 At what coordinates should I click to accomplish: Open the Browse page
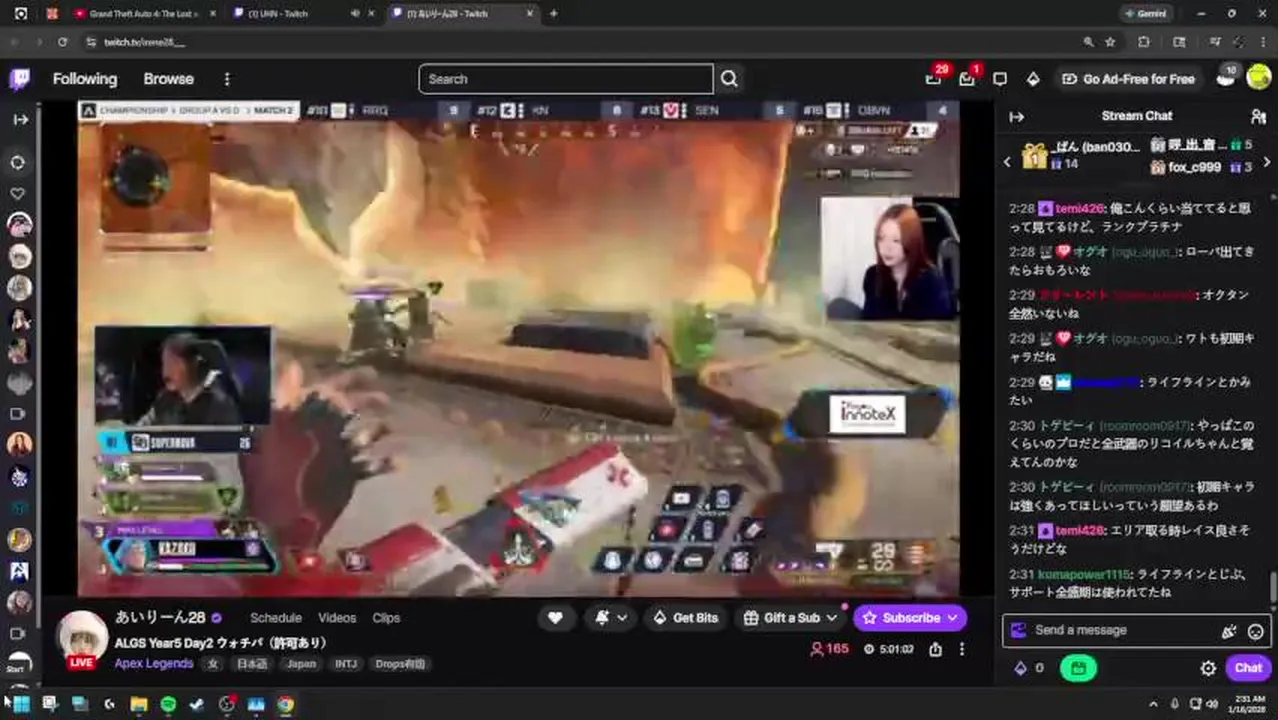point(168,79)
